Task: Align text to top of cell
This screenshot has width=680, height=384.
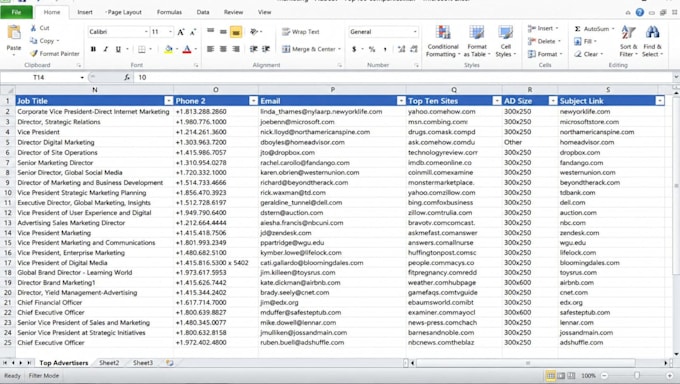Action: 210,31
